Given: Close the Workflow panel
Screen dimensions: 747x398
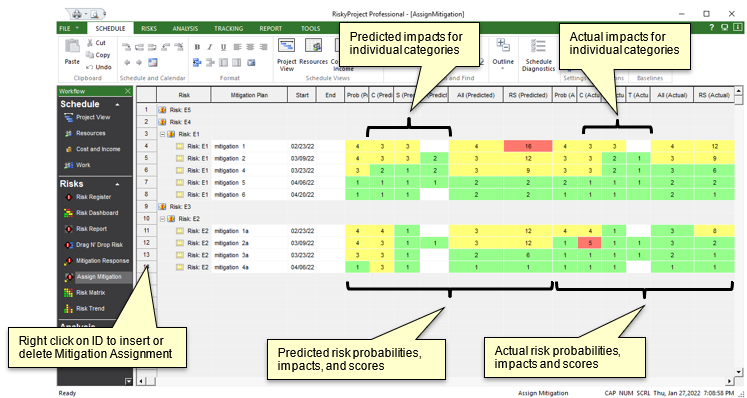Looking at the screenshot, I should 127,91.
